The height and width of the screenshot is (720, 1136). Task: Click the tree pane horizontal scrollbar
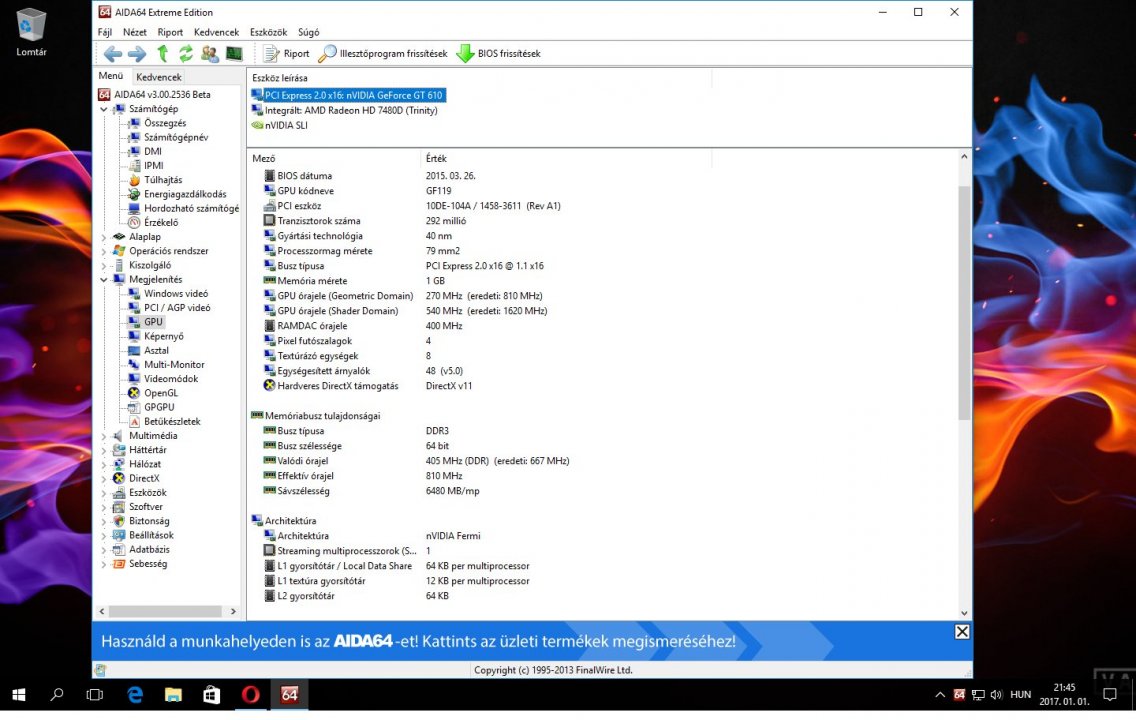tap(166, 611)
